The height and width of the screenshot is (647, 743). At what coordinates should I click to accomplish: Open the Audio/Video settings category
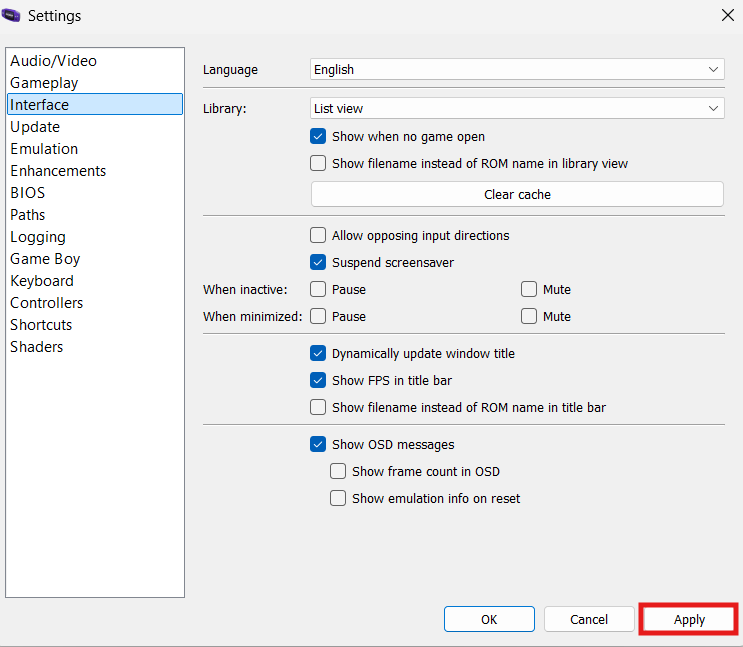(x=95, y=61)
